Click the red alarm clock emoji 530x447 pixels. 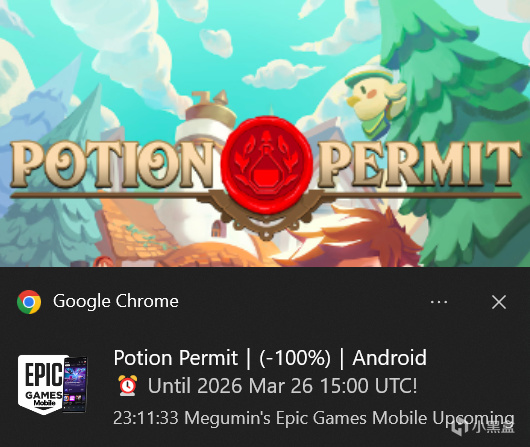tap(127, 385)
